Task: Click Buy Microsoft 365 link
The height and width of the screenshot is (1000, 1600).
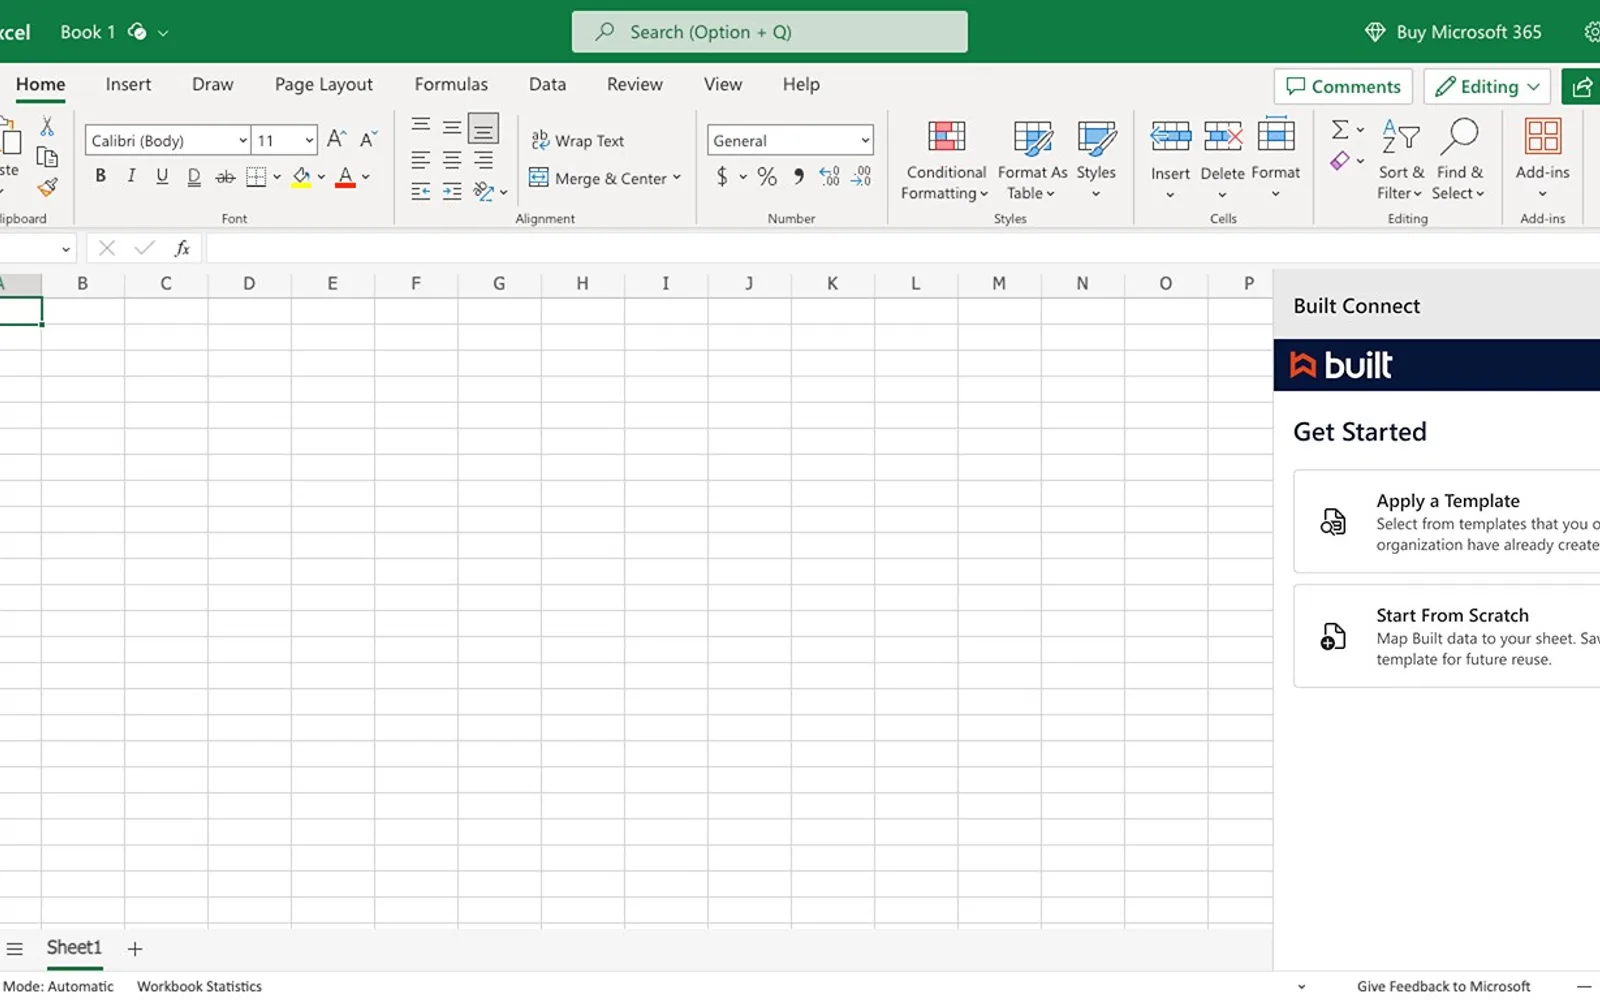Action: 1453,32
